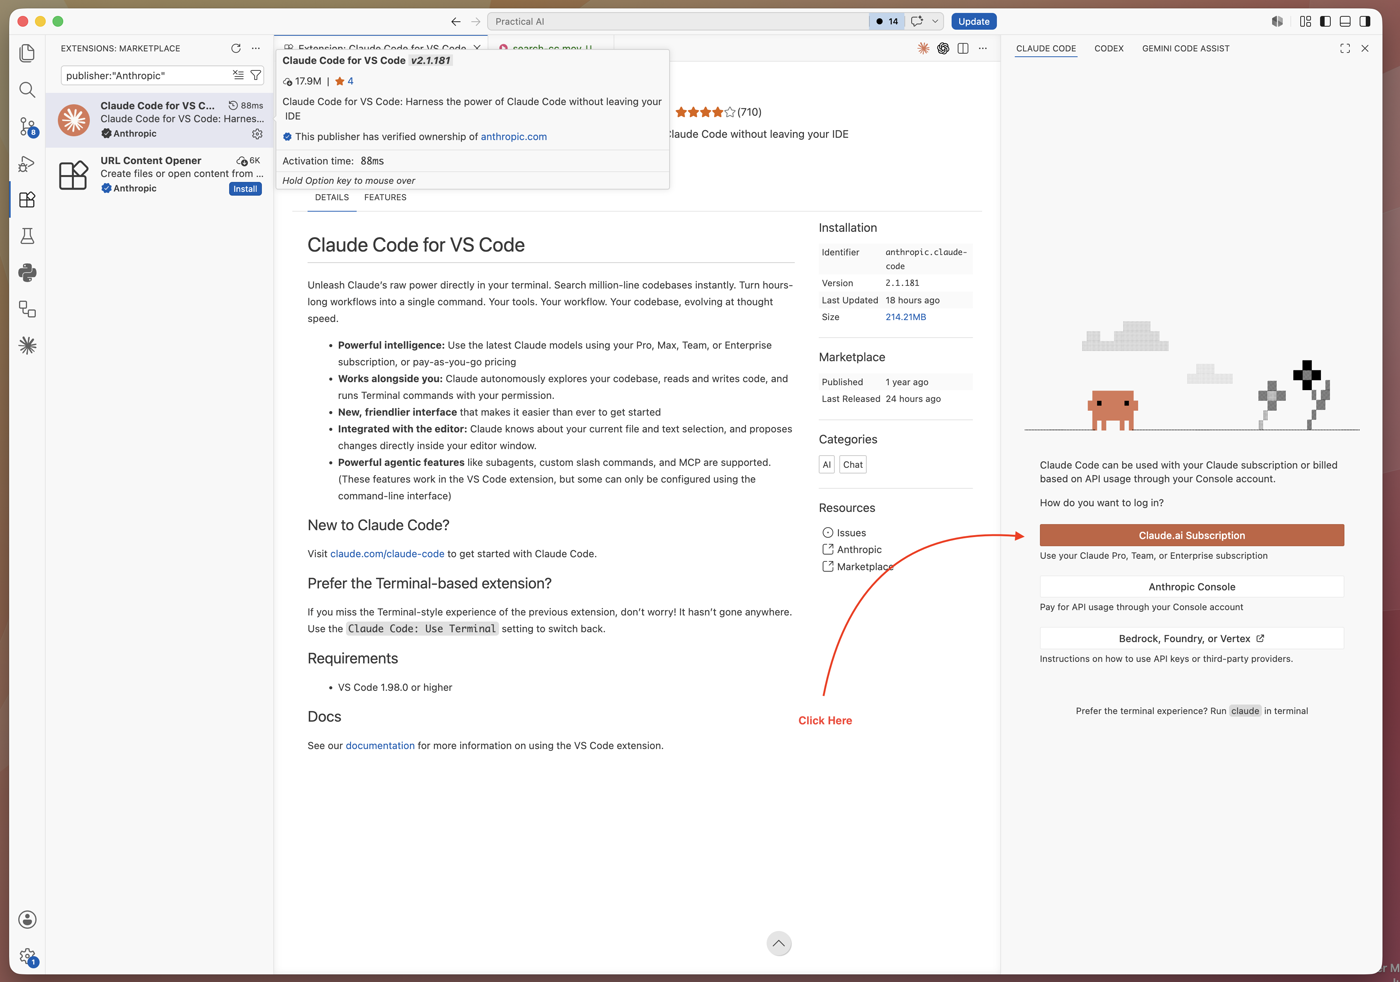Switch to the CLAUDE CODE panel tab
1400x982 pixels.
point(1046,48)
